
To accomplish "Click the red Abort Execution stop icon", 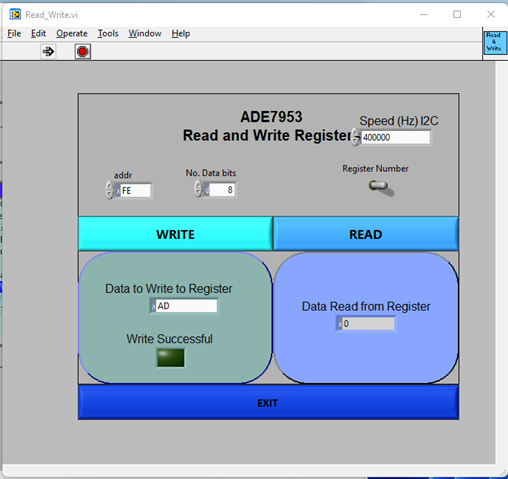I will [x=83, y=52].
